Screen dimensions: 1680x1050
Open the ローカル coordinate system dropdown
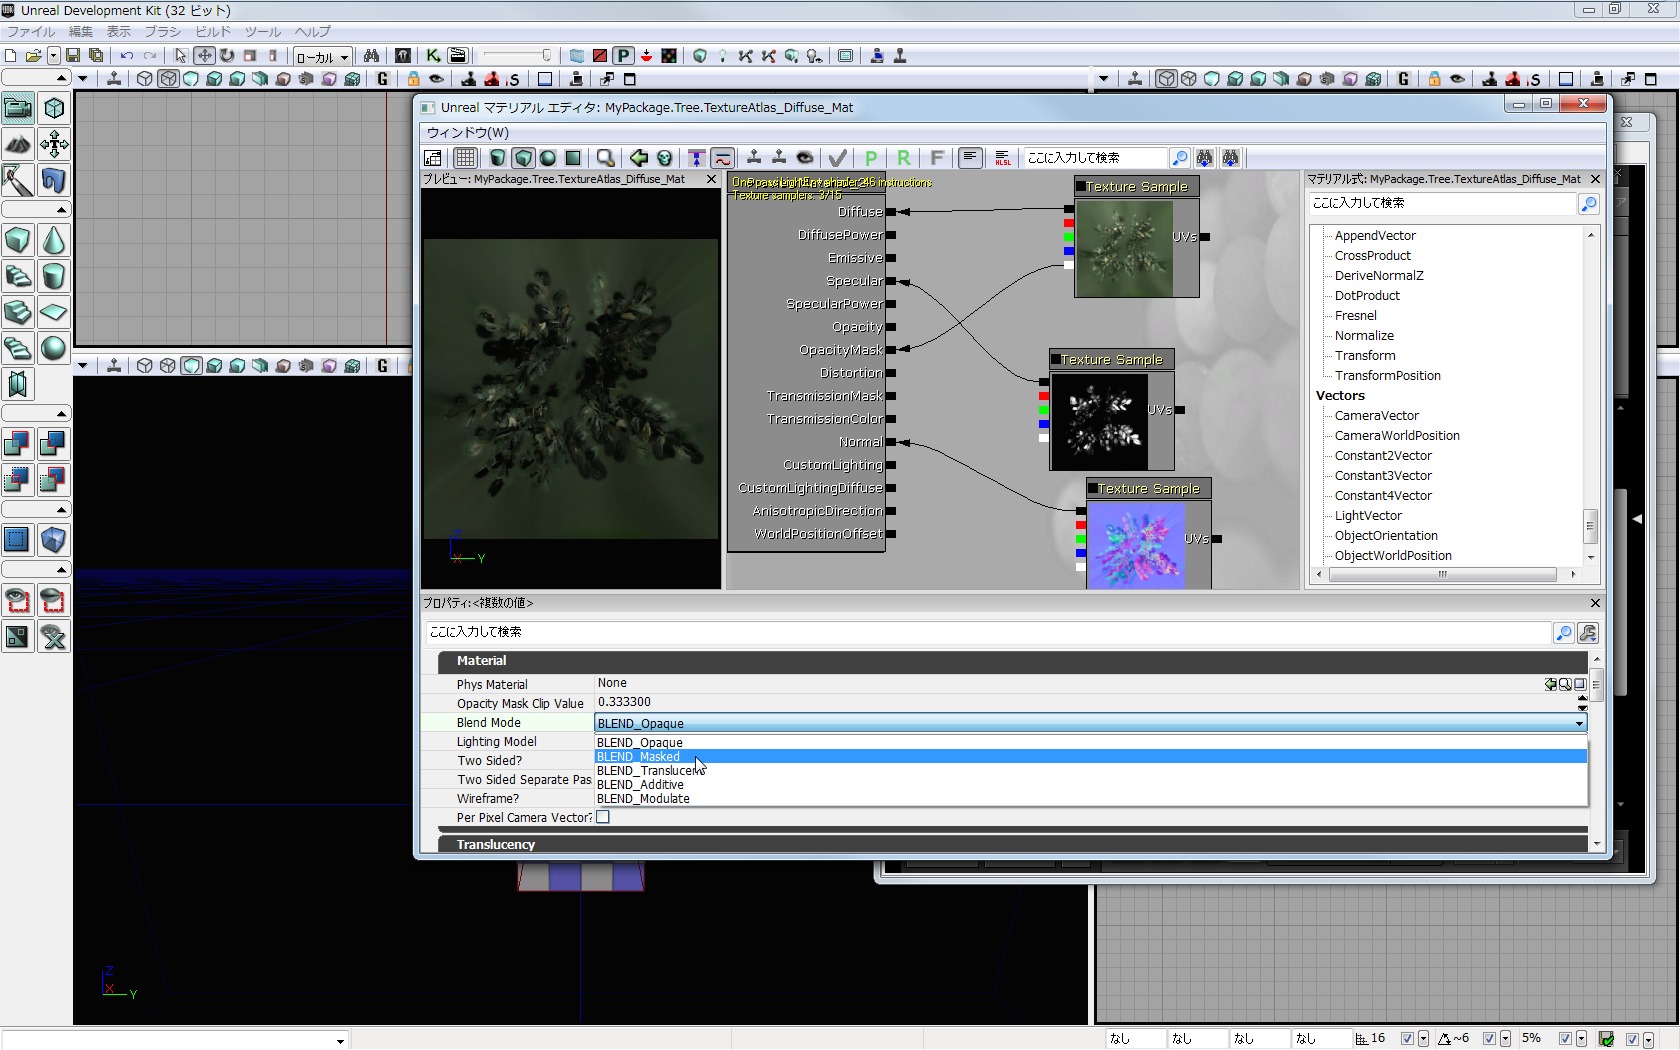(x=322, y=57)
